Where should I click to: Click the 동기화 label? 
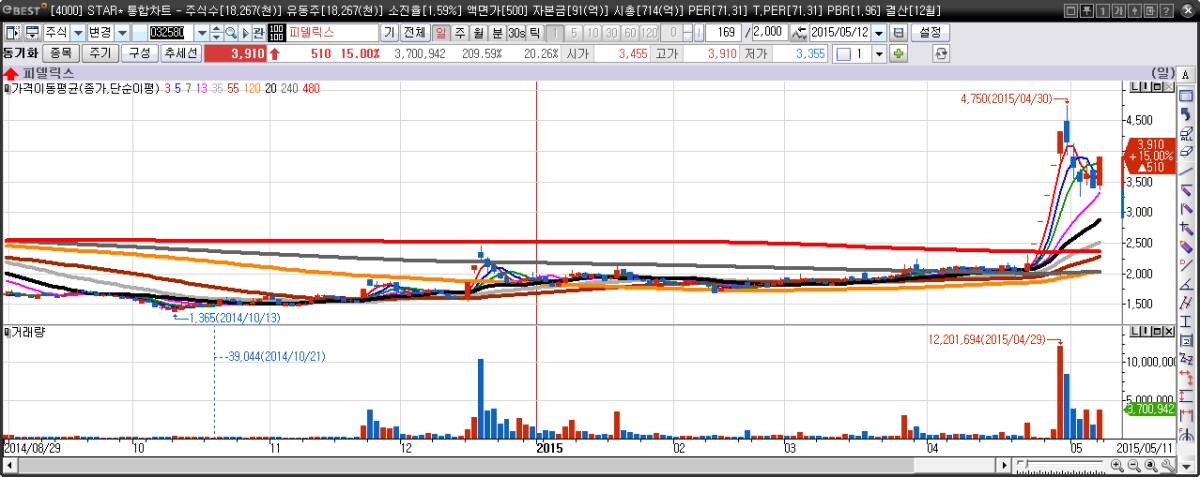tap(20, 53)
